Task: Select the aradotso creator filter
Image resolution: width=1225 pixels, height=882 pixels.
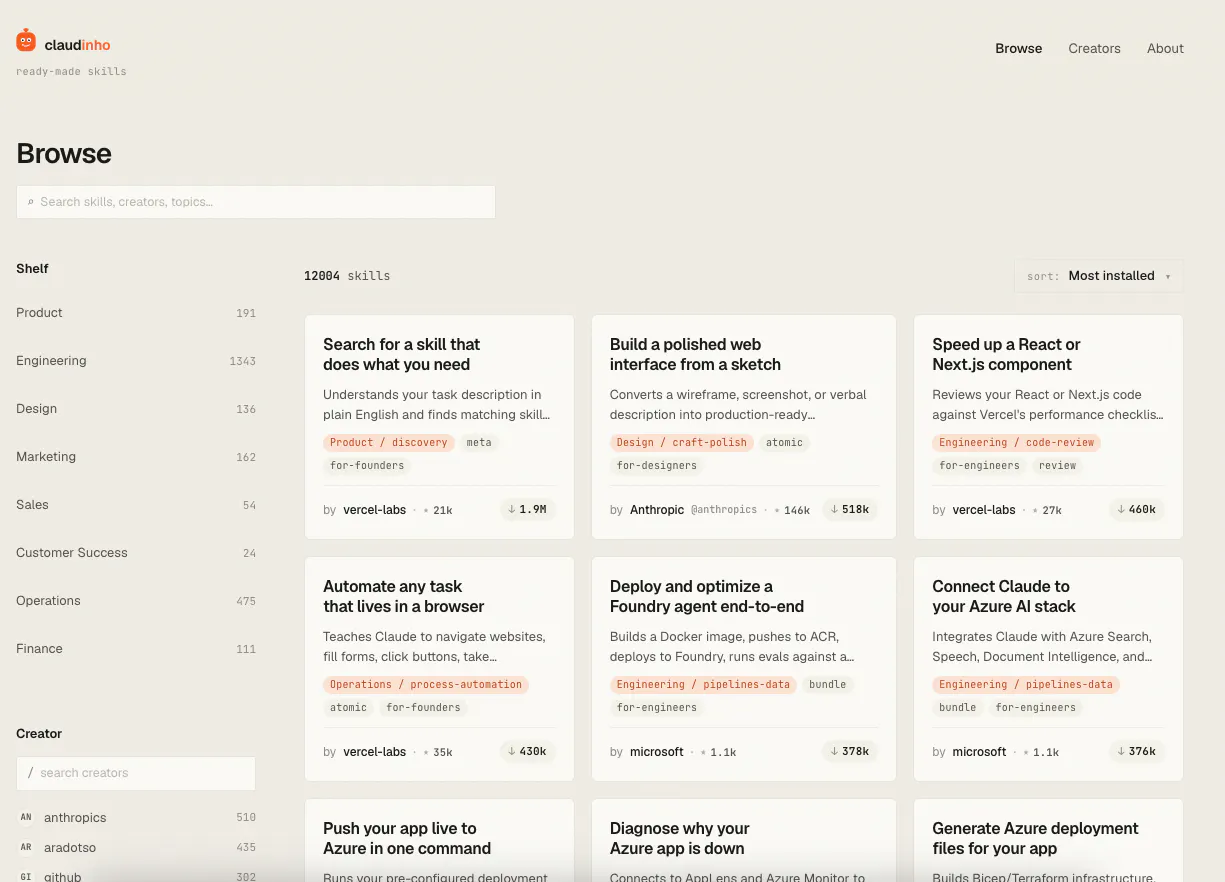Action: [136, 847]
